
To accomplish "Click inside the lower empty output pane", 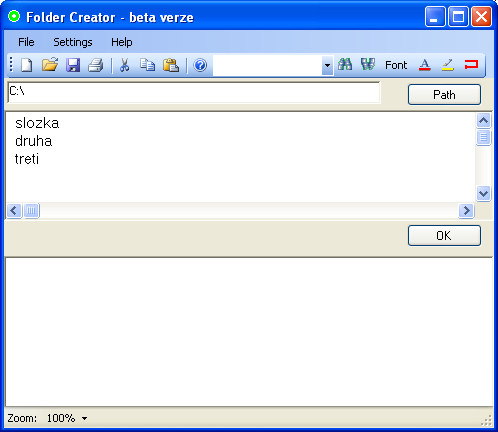I will 249,332.
